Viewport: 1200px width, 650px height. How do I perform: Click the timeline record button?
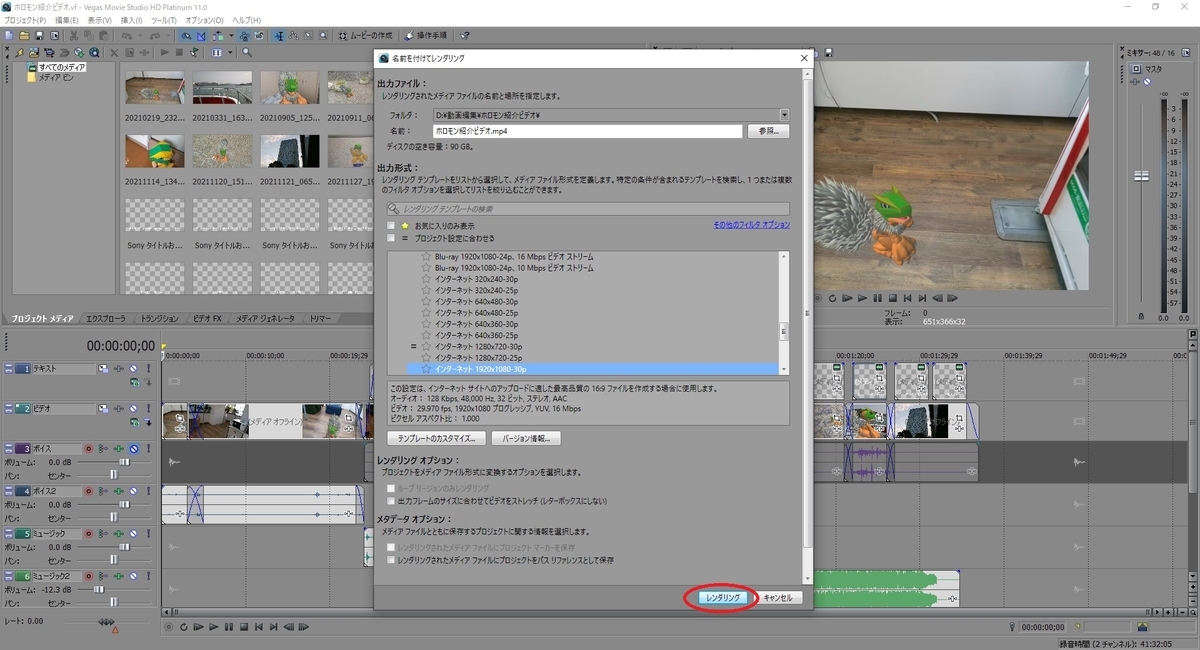pyautogui.click(x=168, y=627)
